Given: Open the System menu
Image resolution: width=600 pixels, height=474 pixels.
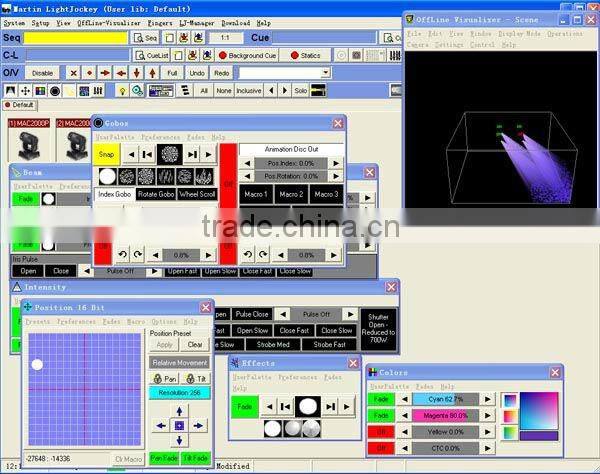Looking at the screenshot, I should (x=14, y=22).
